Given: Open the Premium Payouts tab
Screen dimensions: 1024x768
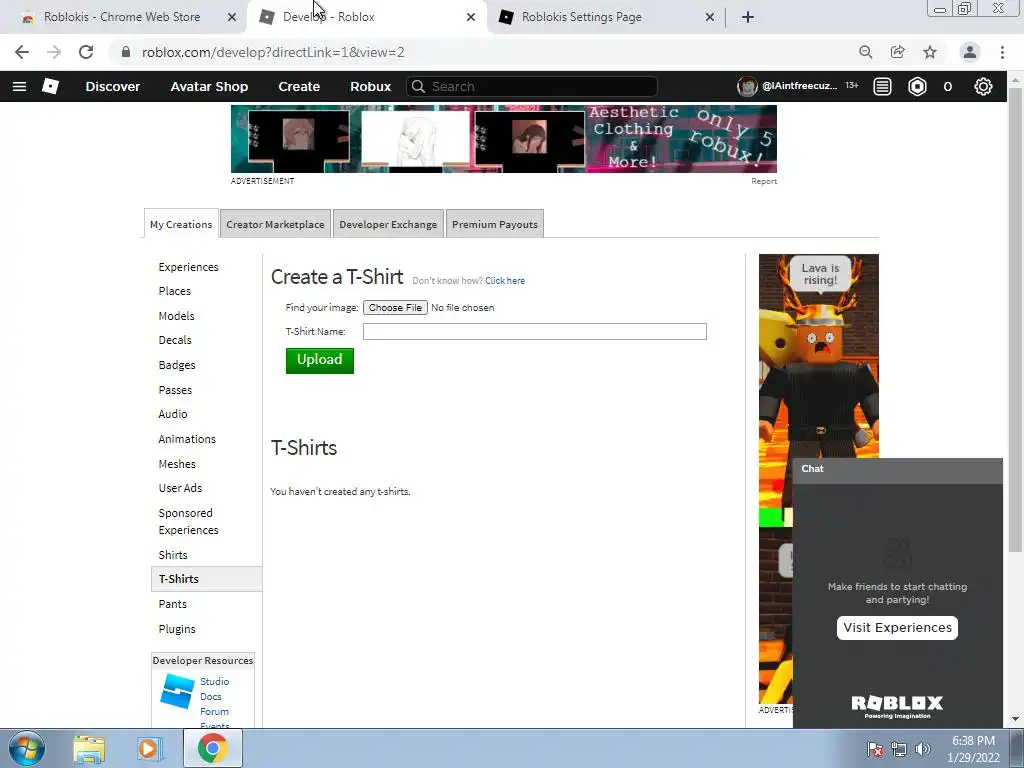Looking at the screenshot, I should 494,224.
